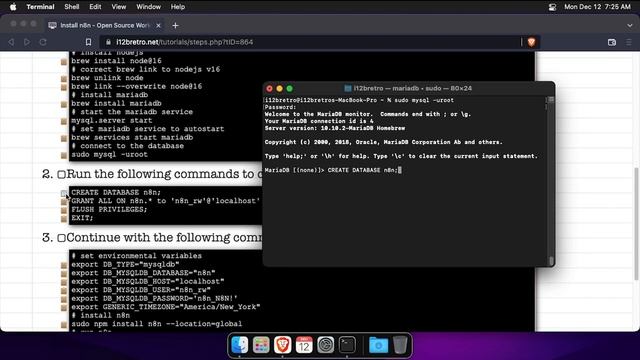The height and width of the screenshot is (360, 640).
Task: Copy the 'sudo npm install n8n' command
Action: coord(64,325)
